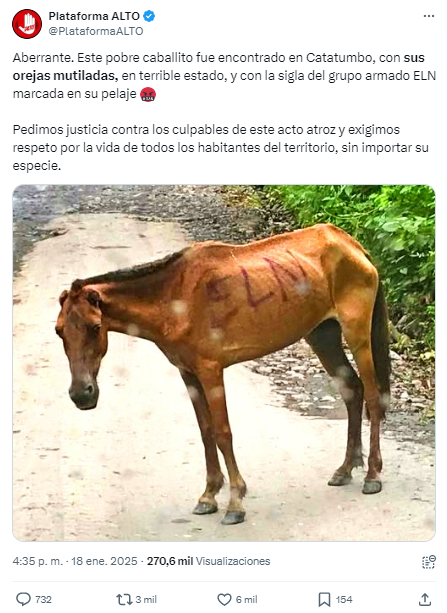The image size is (447, 613).
Task: Open the Plataforma ALTO display name
Action: 94,16
